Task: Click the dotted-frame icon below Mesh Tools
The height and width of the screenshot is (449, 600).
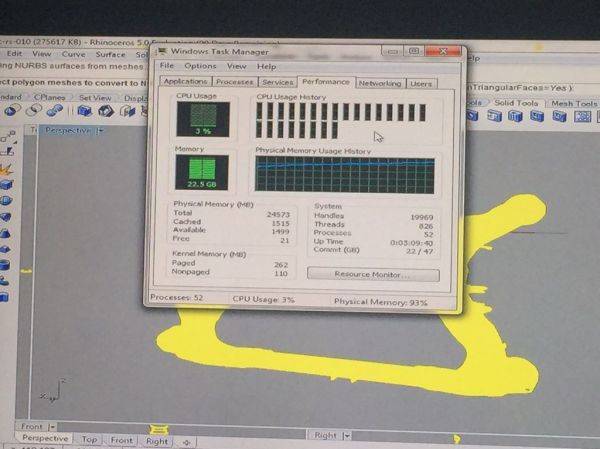Action: coord(582,116)
